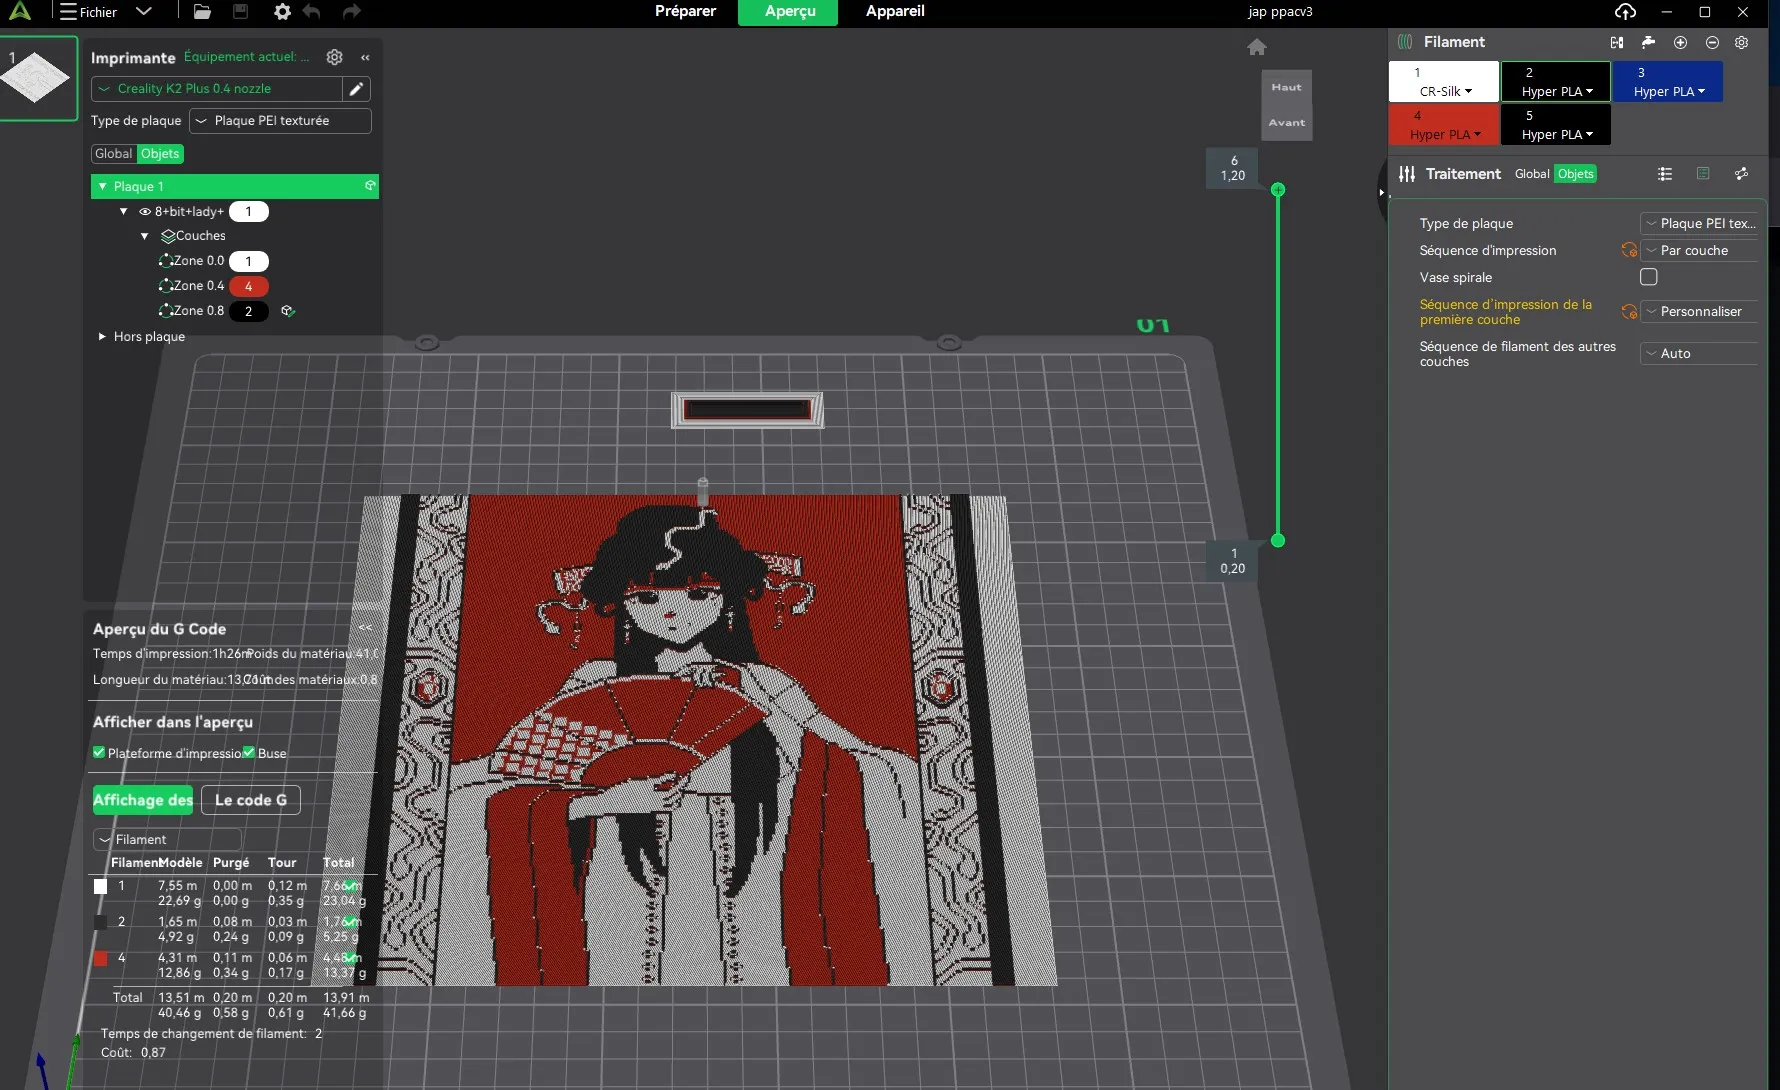The height and width of the screenshot is (1090, 1780).
Task: Toggle visibility of 8+bit+lady+ object
Action: [x=145, y=212]
